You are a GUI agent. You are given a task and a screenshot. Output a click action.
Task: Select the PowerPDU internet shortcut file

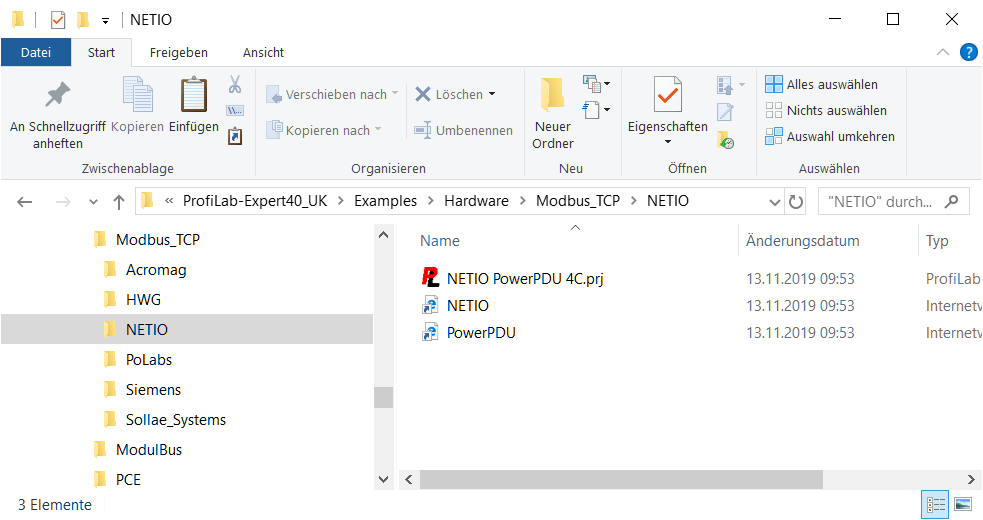(x=481, y=332)
